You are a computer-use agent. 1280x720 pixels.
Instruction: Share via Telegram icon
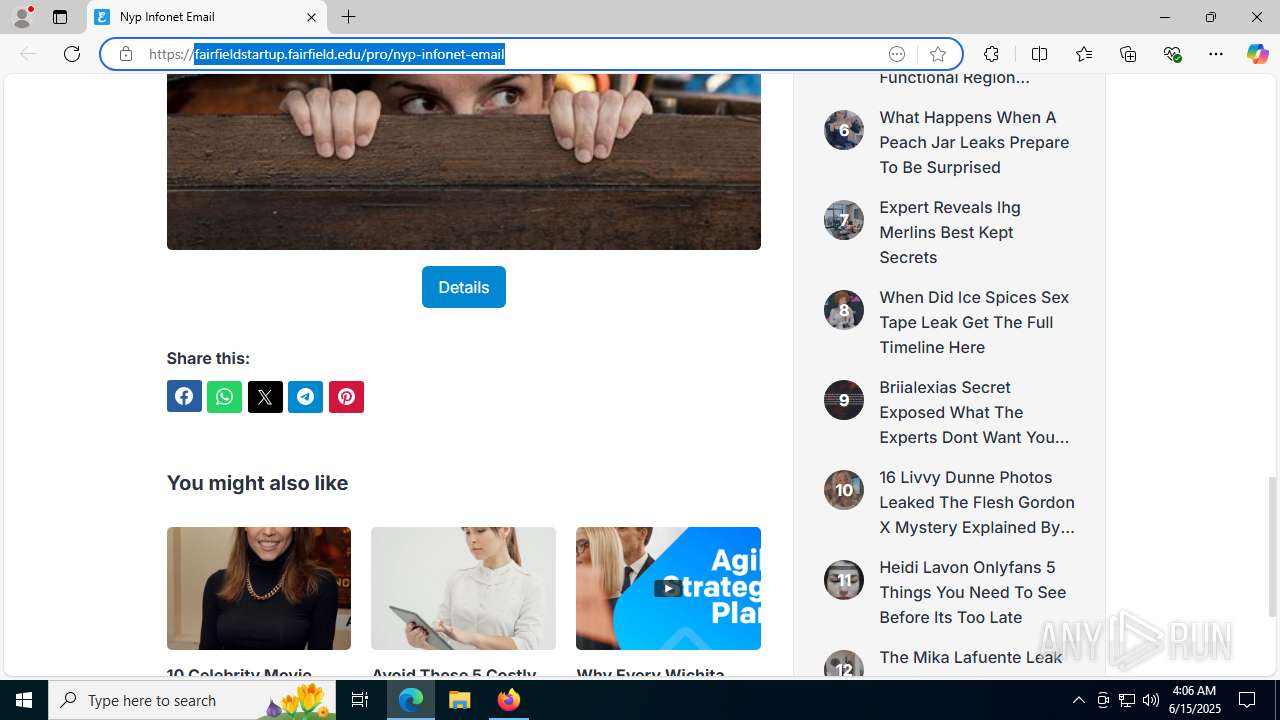click(305, 397)
